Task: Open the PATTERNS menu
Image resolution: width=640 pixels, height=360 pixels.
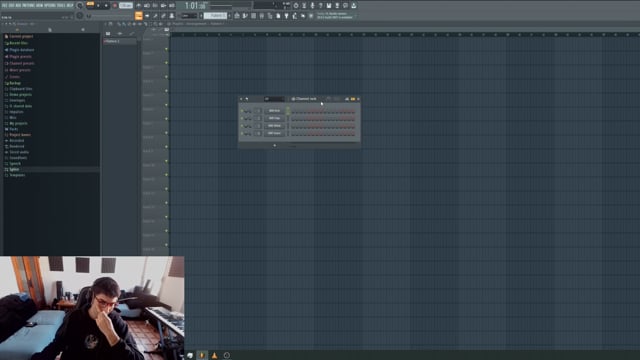Action: click(x=28, y=6)
